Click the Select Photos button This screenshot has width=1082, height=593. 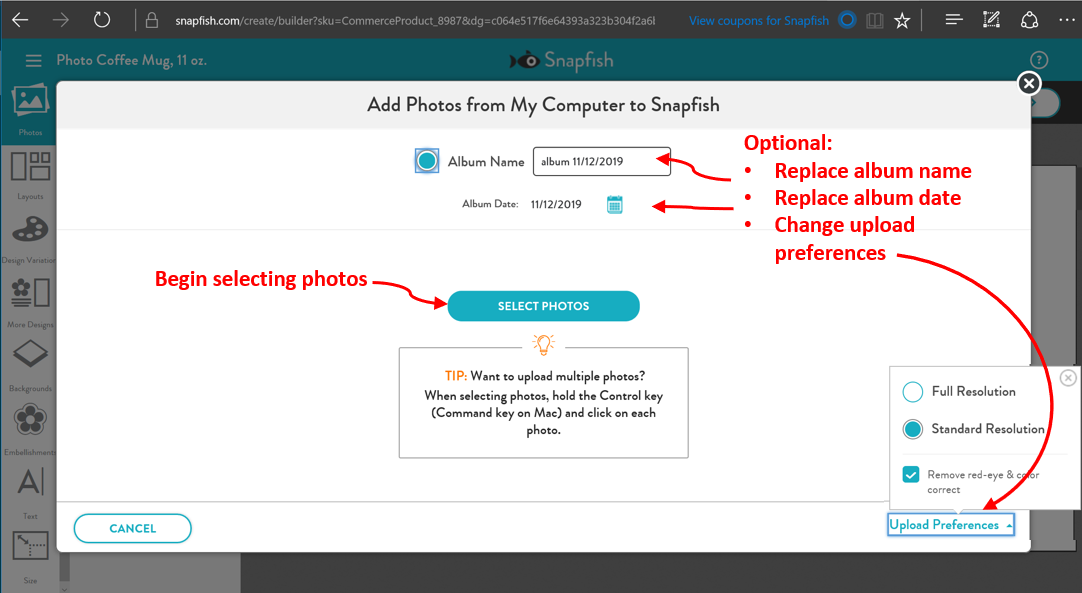(x=543, y=306)
